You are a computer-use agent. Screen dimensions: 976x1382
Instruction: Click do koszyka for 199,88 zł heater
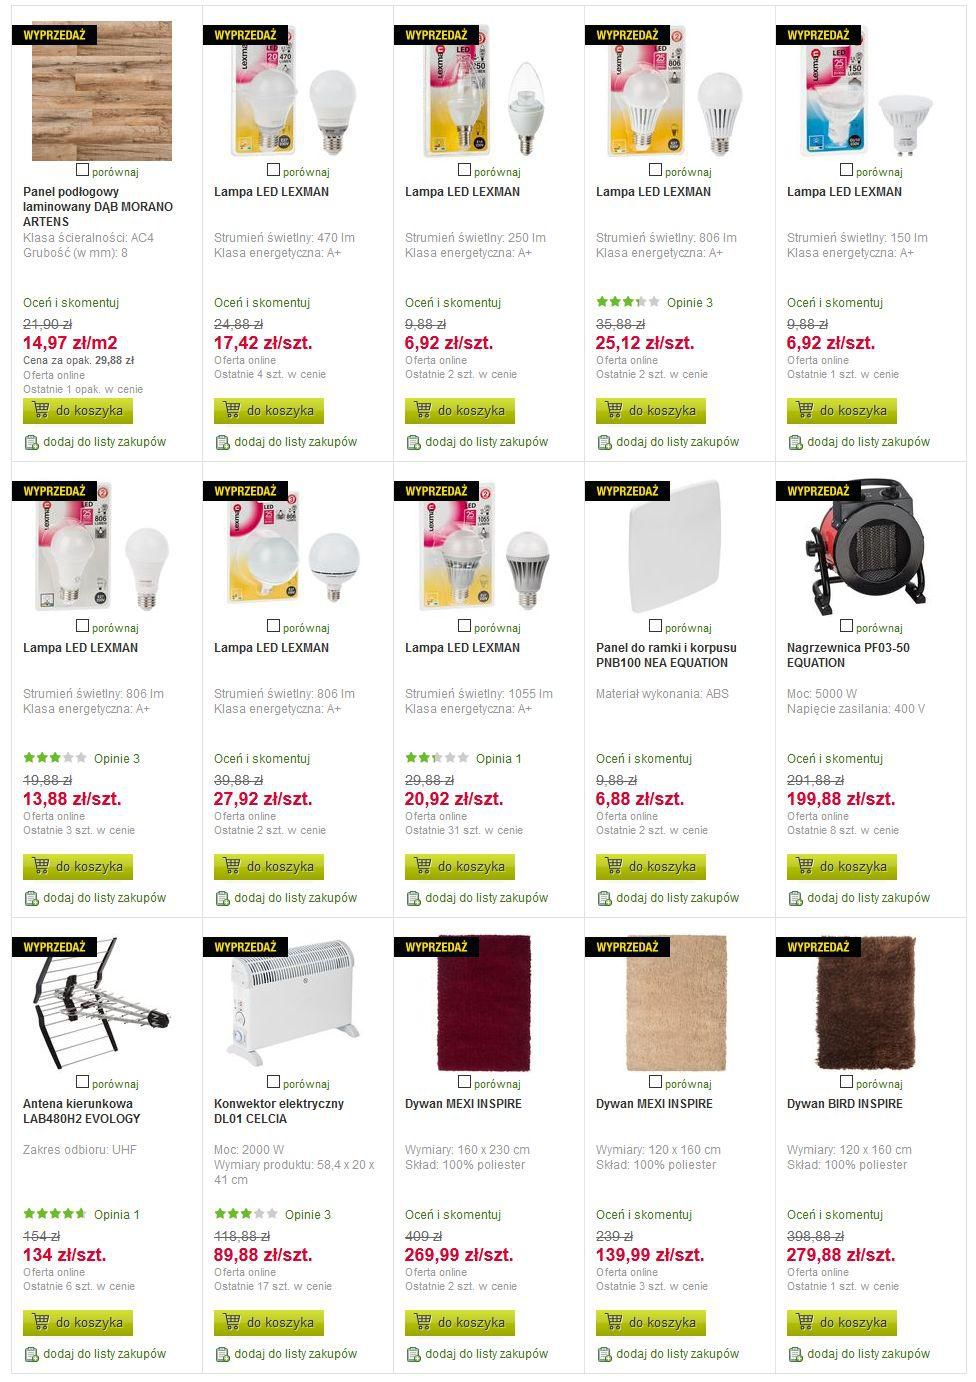pyautogui.click(x=842, y=866)
